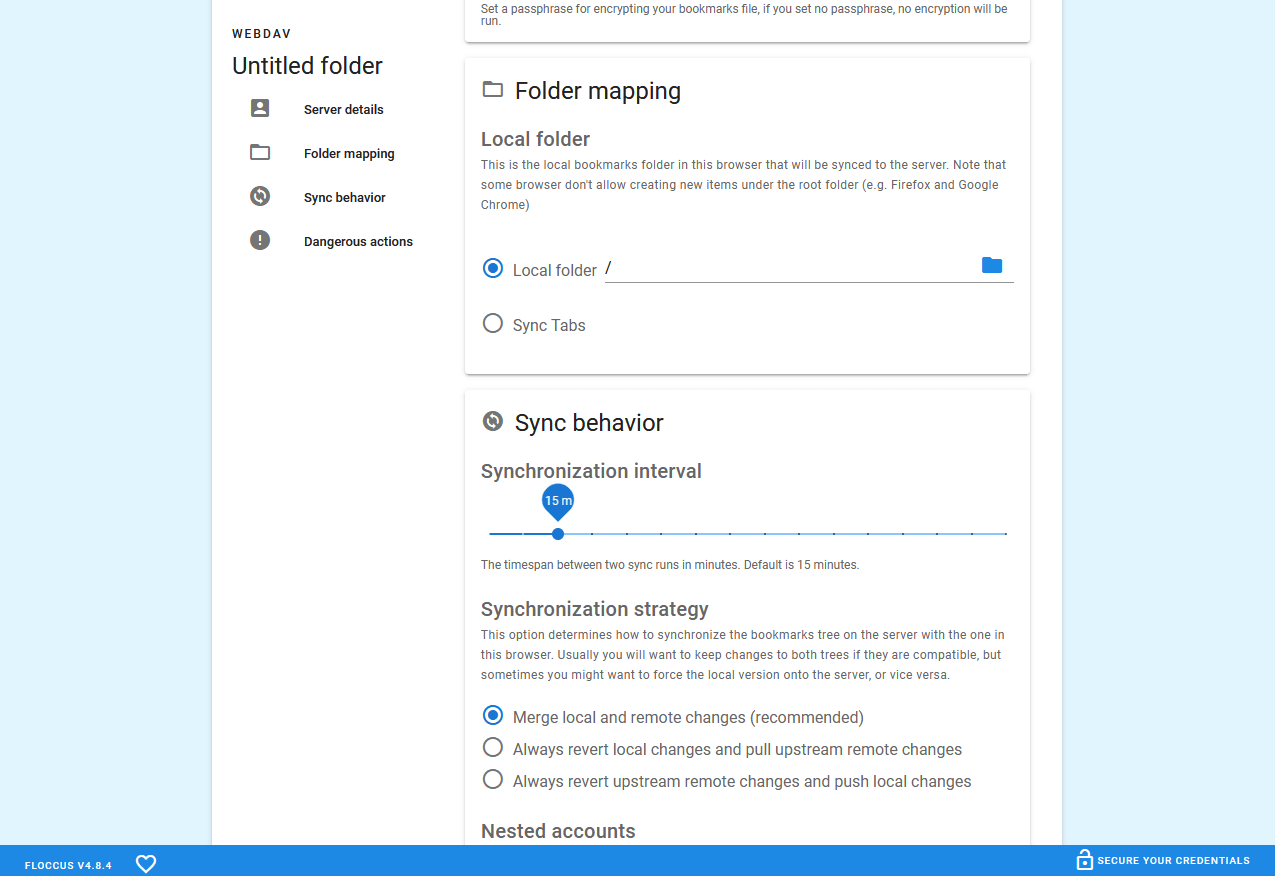Select Always revert local changes option
Image resolution: width=1275 pixels, height=876 pixels.
point(492,748)
